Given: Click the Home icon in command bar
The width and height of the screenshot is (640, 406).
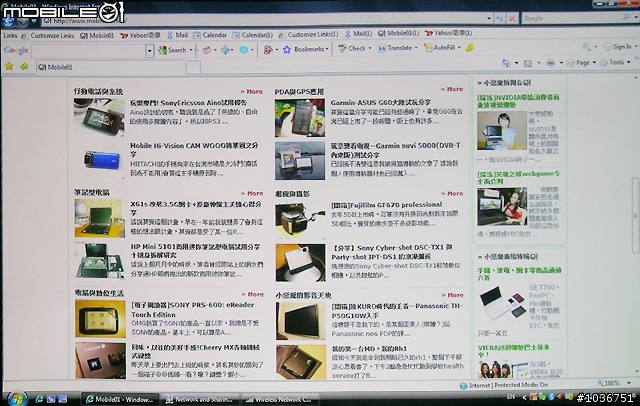Looking at the screenshot, I should (506, 63).
